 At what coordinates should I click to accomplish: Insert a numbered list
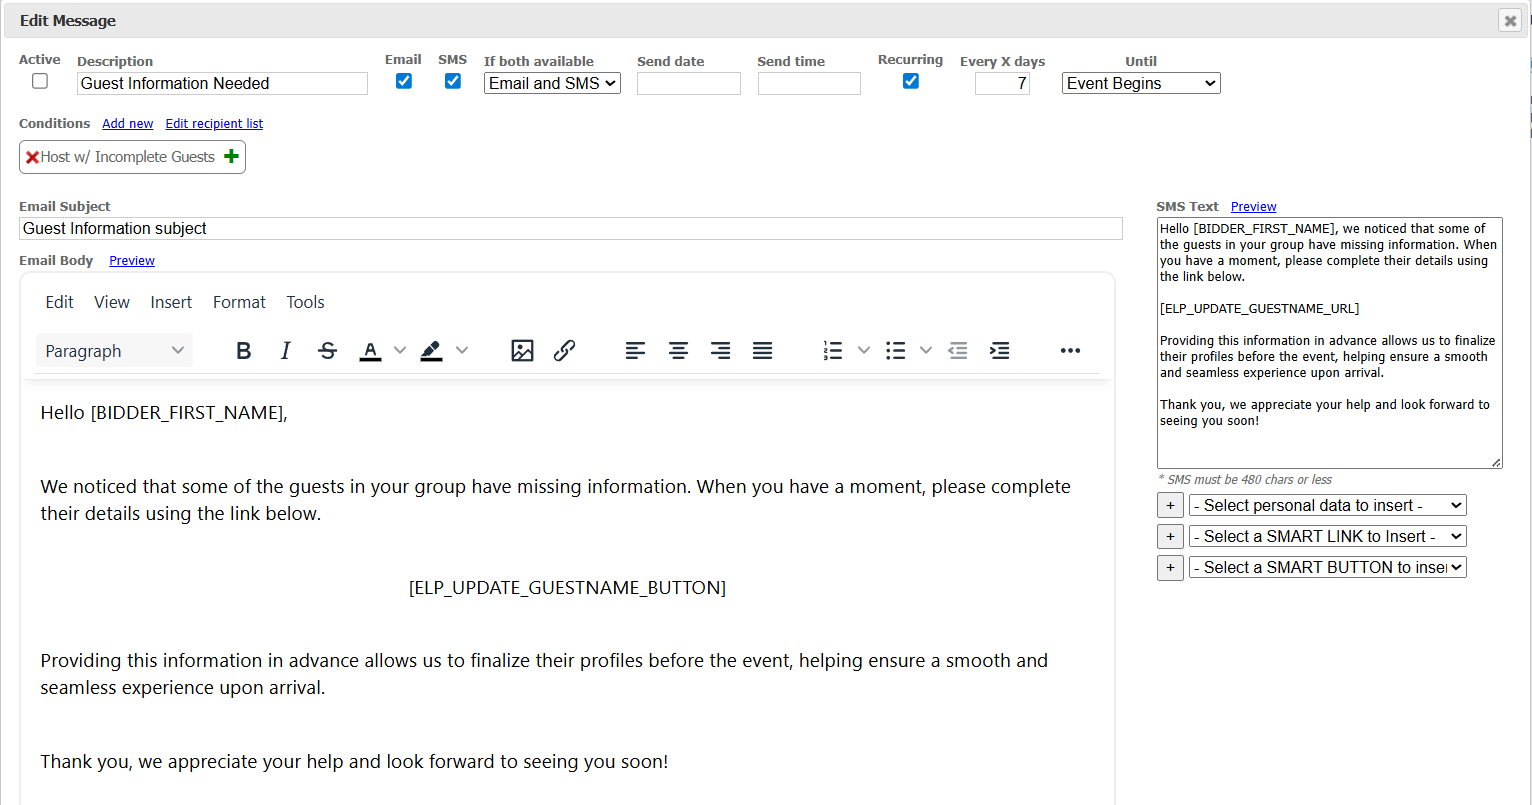[x=833, y=351]
